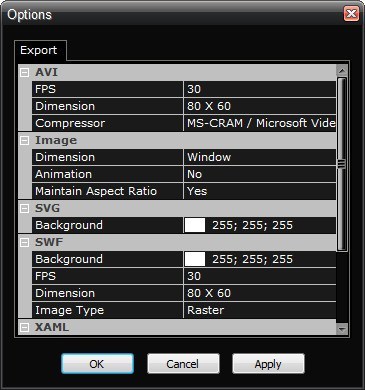Viewport: 365px width, 390px height.
Task: Edit the AVI Dimension value 80 X 60
Action: [x=260, y=106]
